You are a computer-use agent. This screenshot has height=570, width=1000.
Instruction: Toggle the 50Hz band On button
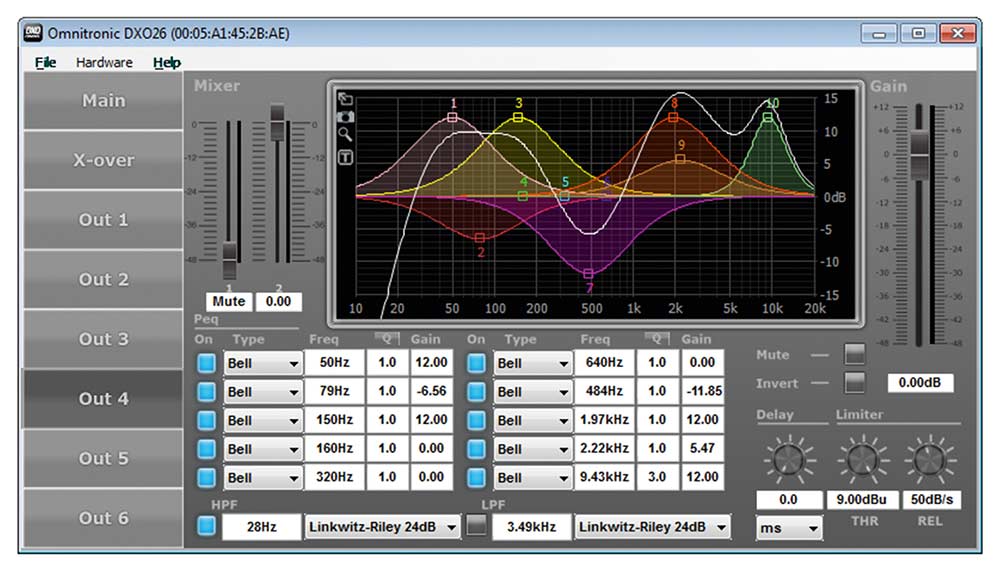pos(206,363)
